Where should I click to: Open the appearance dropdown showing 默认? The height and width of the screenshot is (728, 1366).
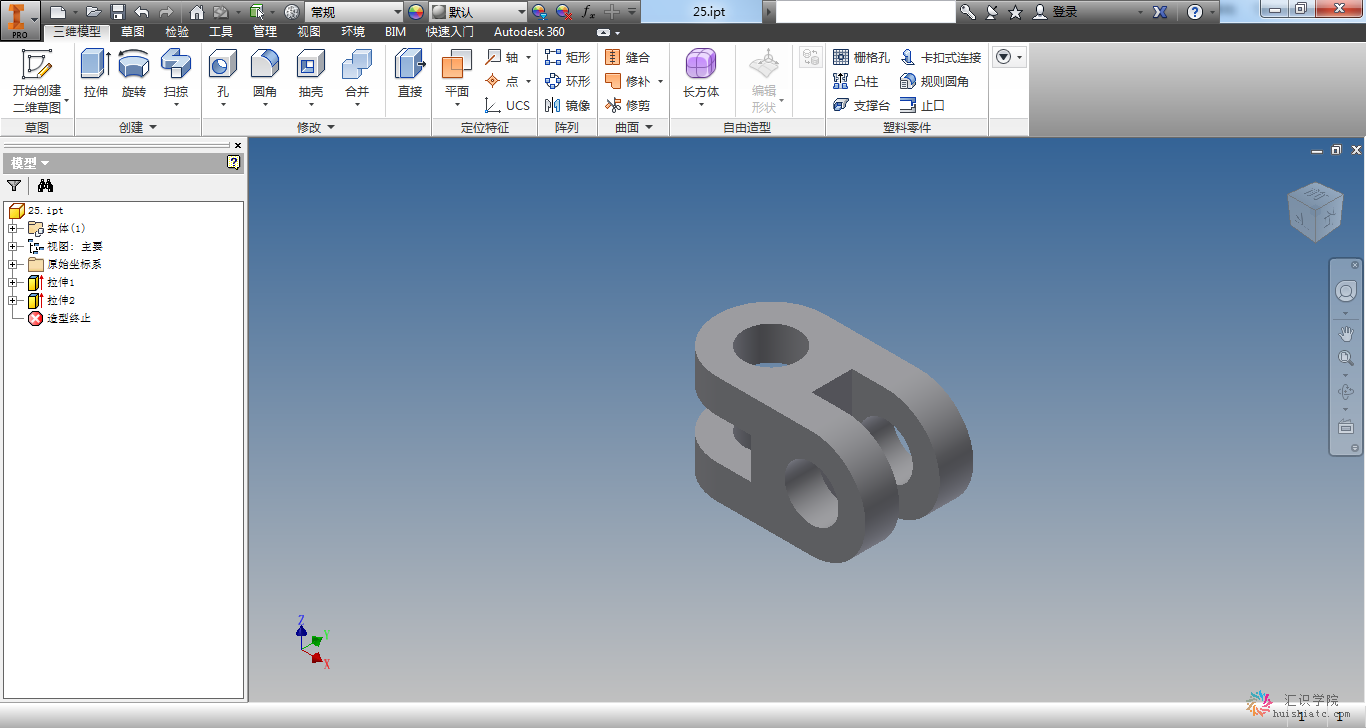coord(478,12)
